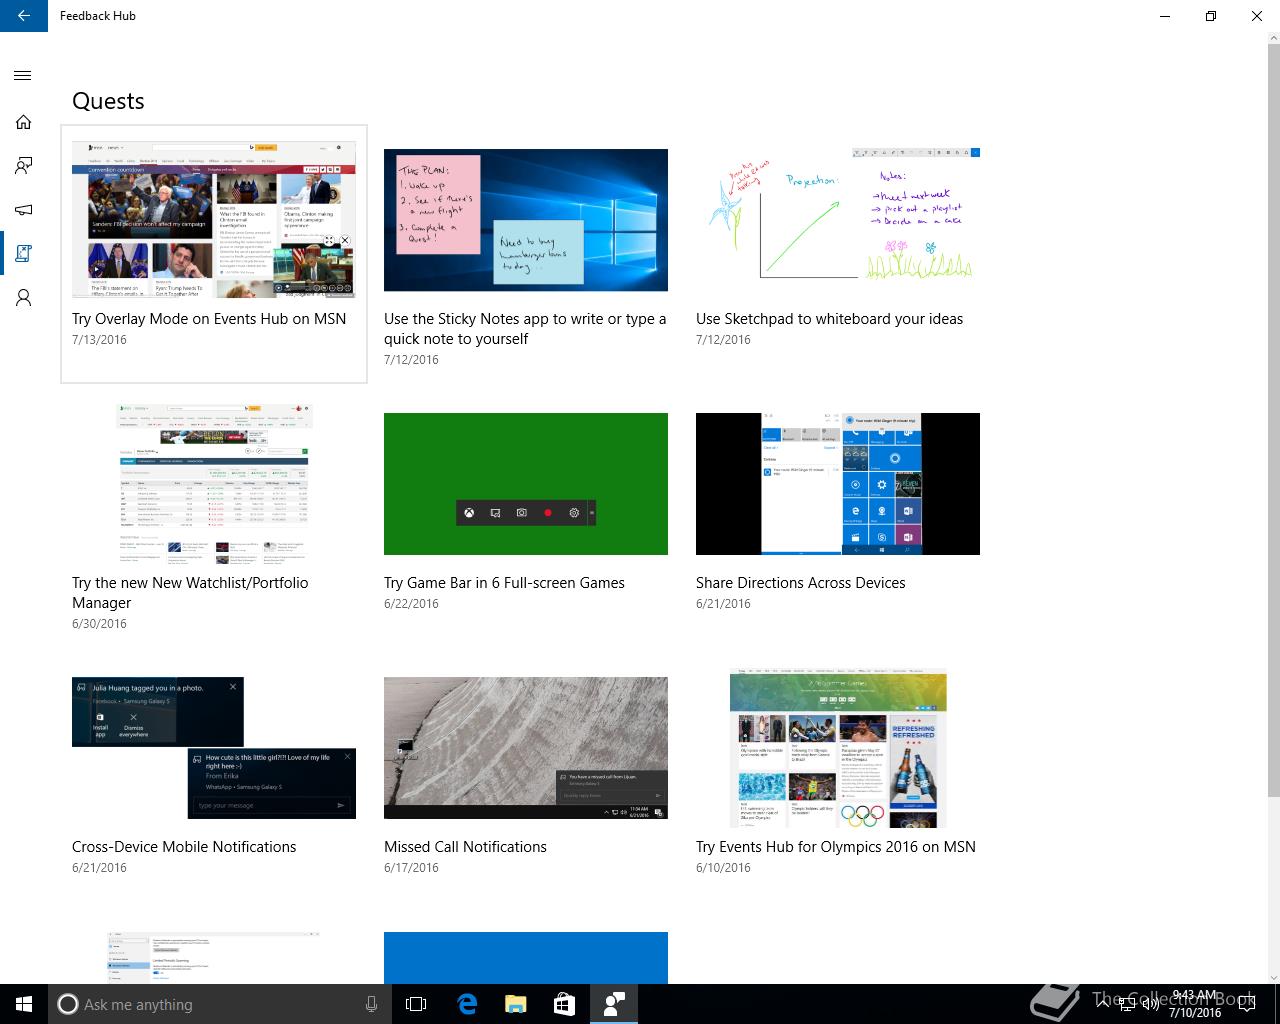Screen dimensions: 1280x1024
Task: Launch Microsoft Edge from the taskbar
Action: [466, 1004]
